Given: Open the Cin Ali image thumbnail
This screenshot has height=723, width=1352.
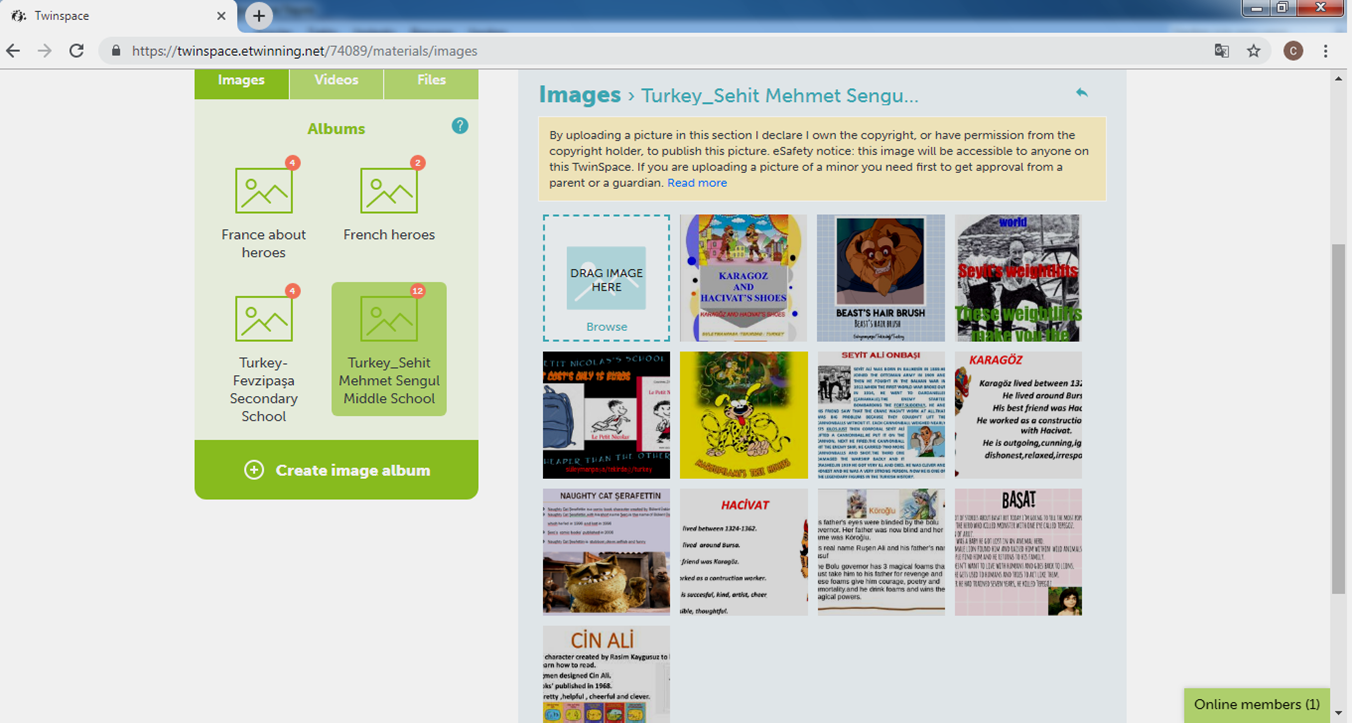Looking at the screenshot, I should [x=606, y=674].
